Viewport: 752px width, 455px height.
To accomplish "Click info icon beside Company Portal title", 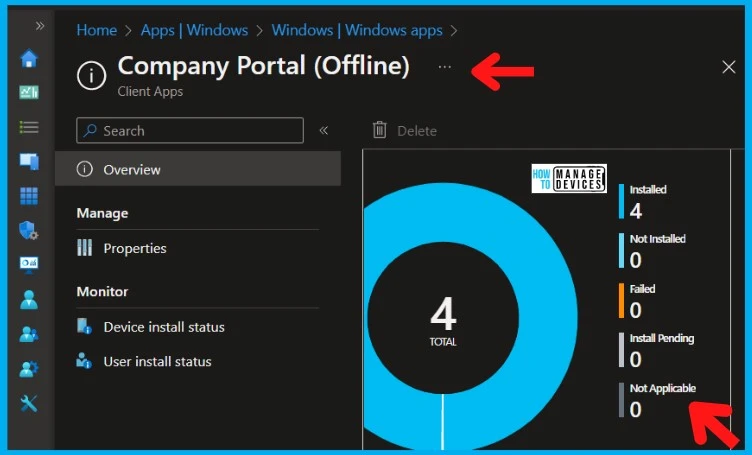I will coord(91,75).
